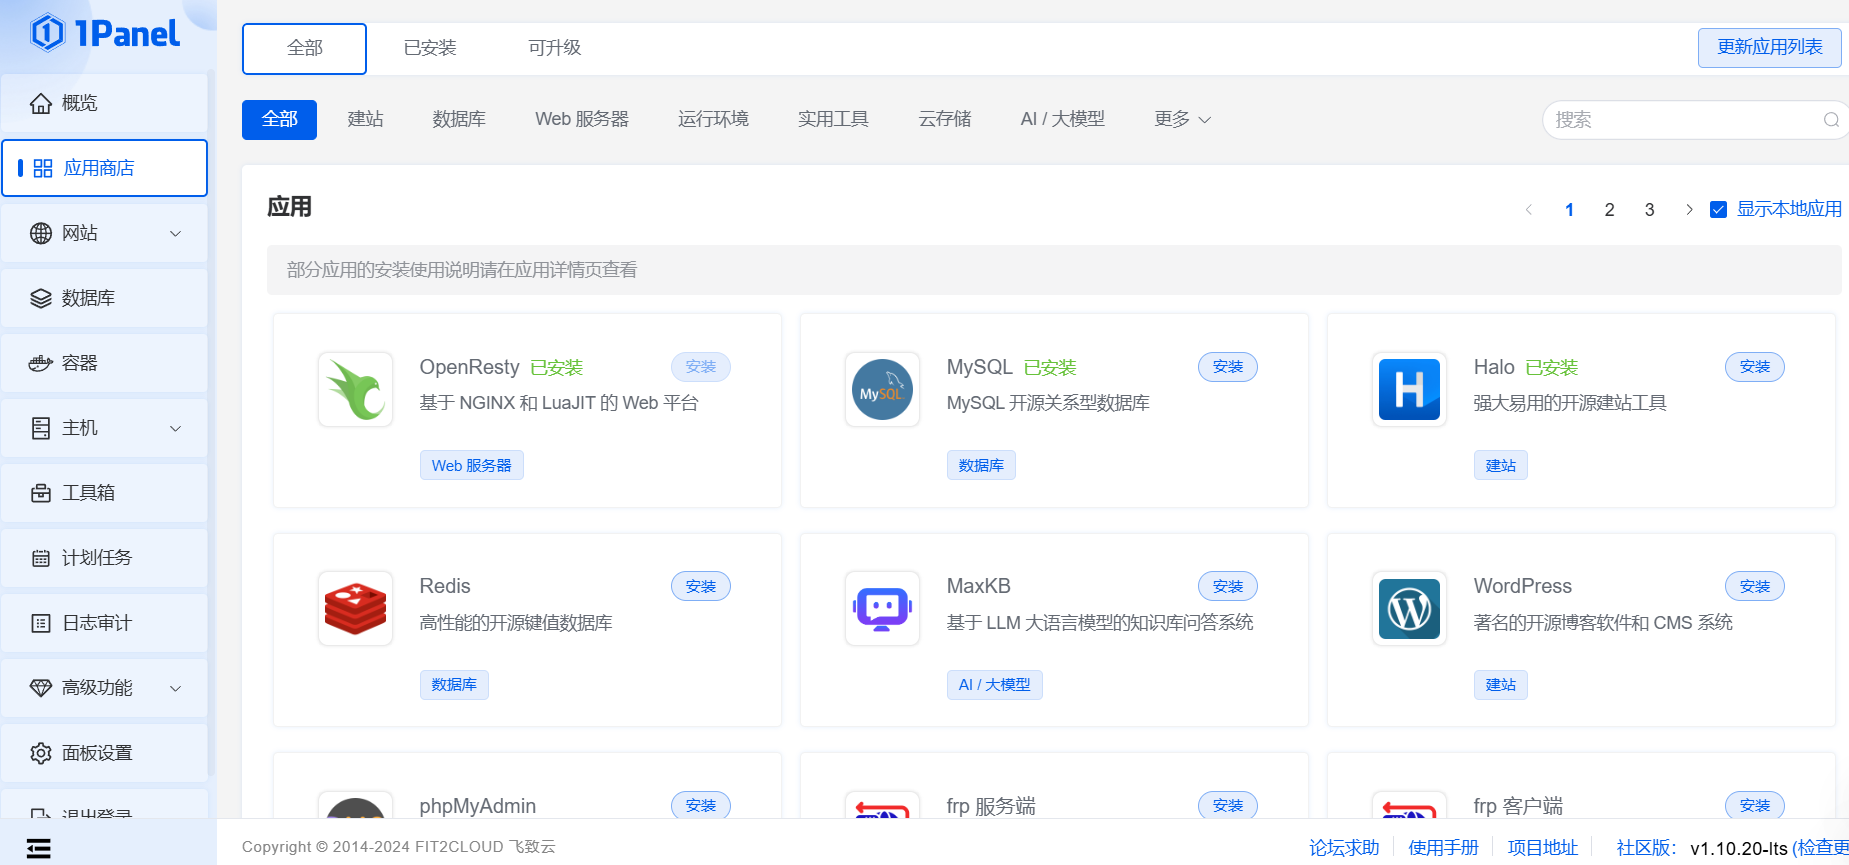This screenshot has height=865, width=1849.
Task: Filter by Web 服务器 category
Action: (582, 119)
